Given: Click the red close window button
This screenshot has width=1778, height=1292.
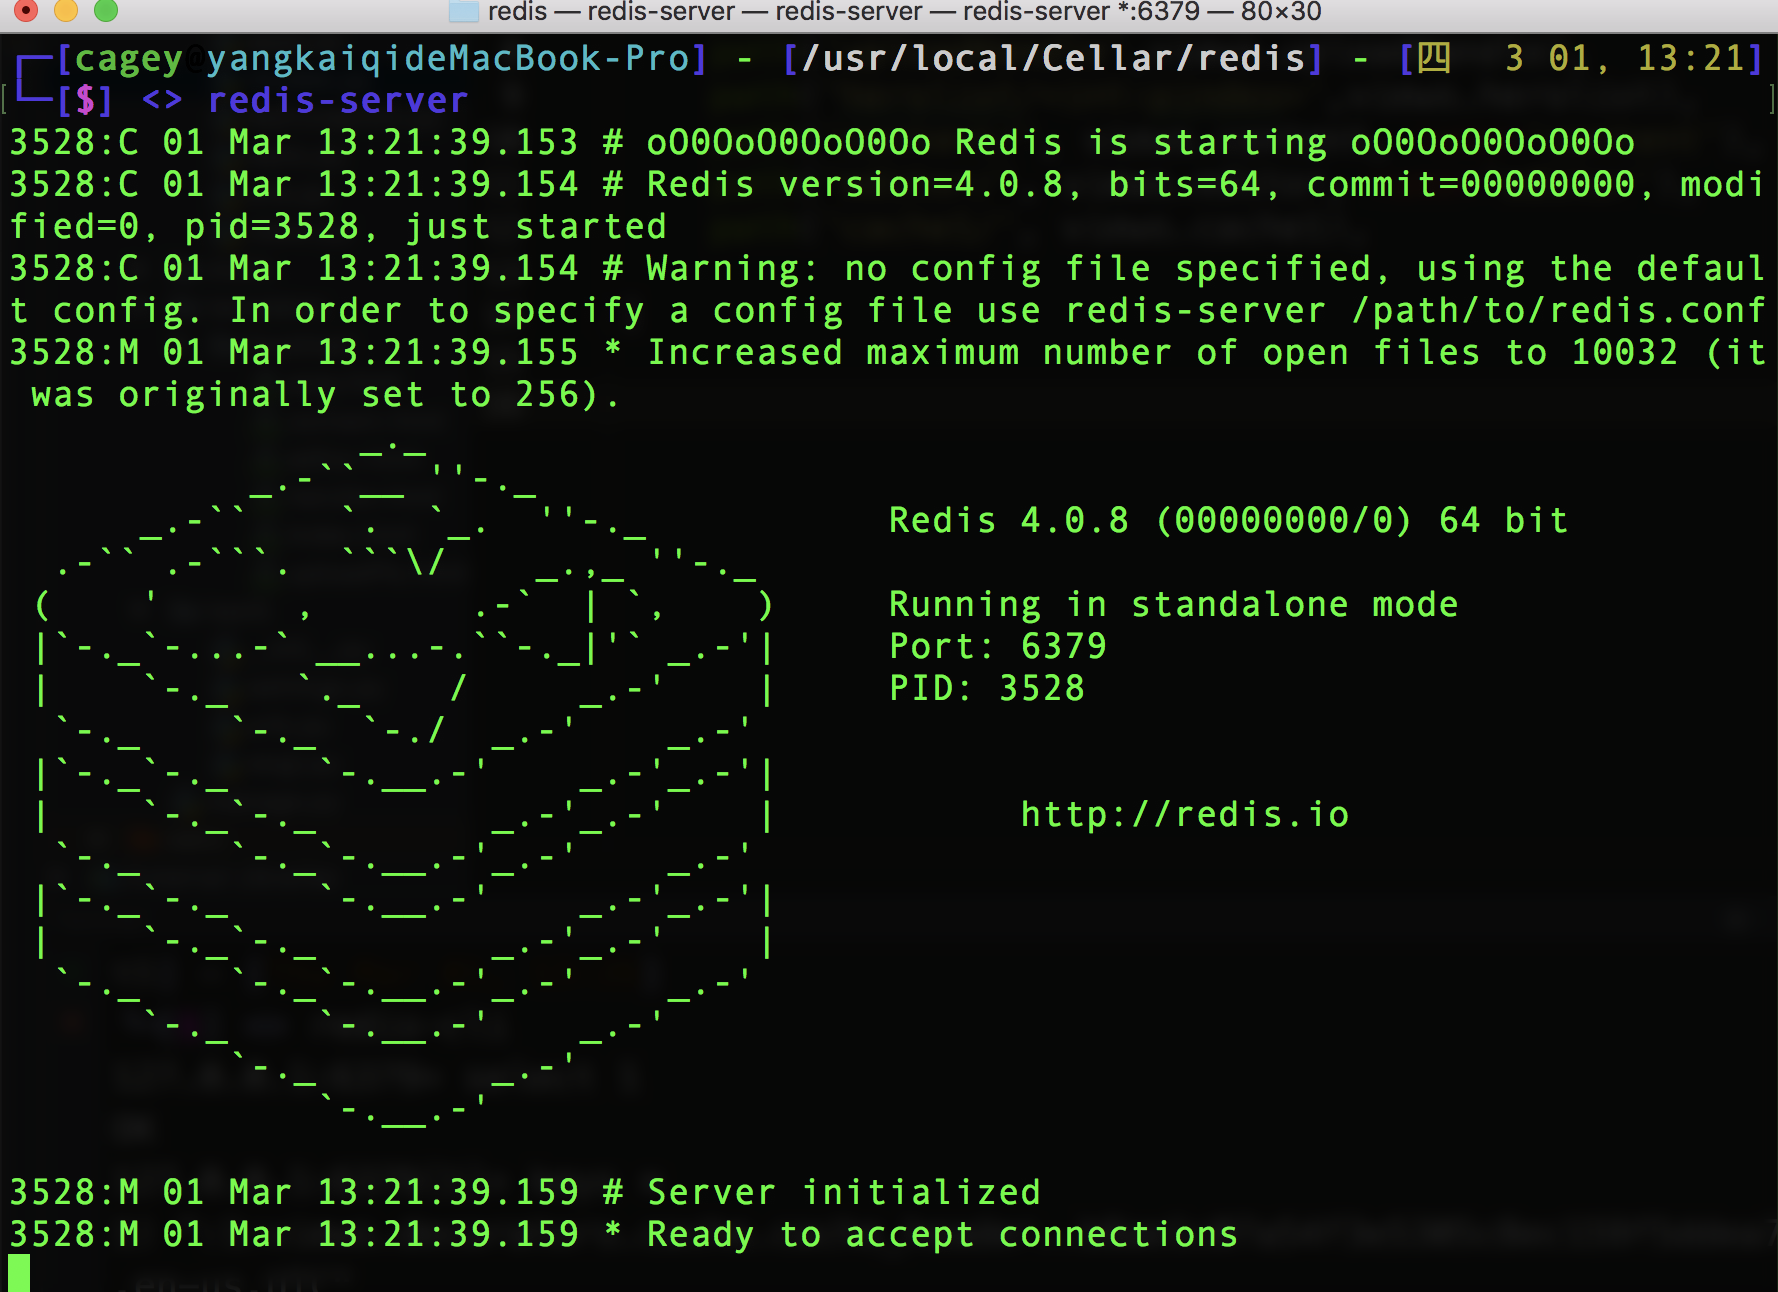Looking at the screenshot, I should click(x=26, y=10).
